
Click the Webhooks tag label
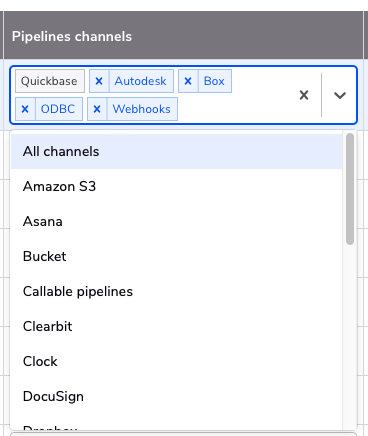(x=142, y=109)
